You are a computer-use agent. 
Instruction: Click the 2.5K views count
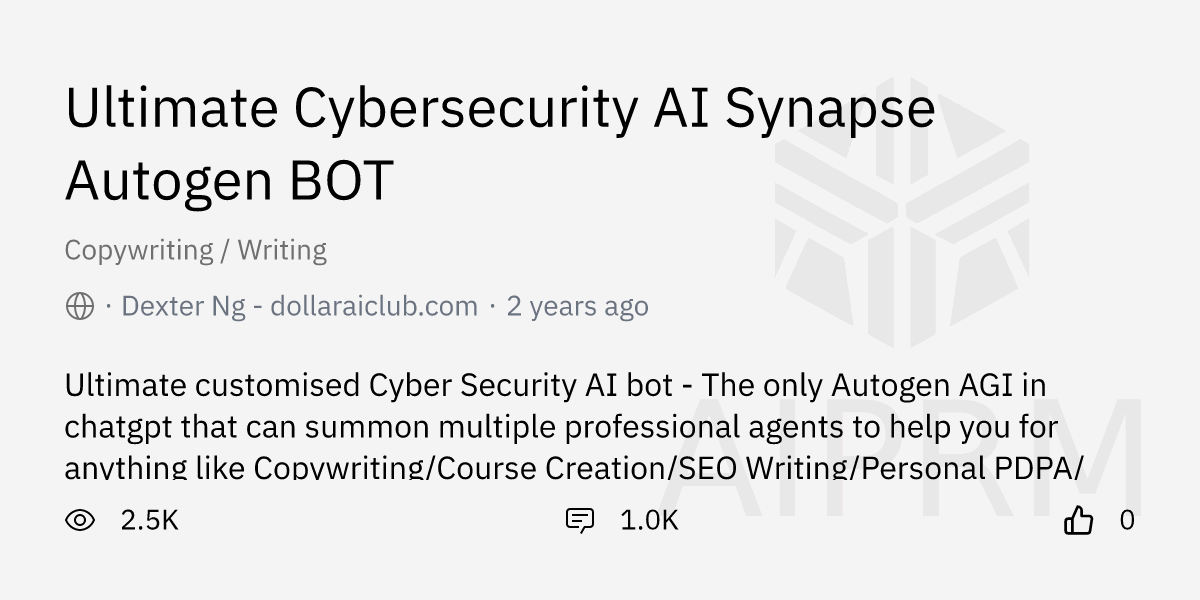pos(149,520)
